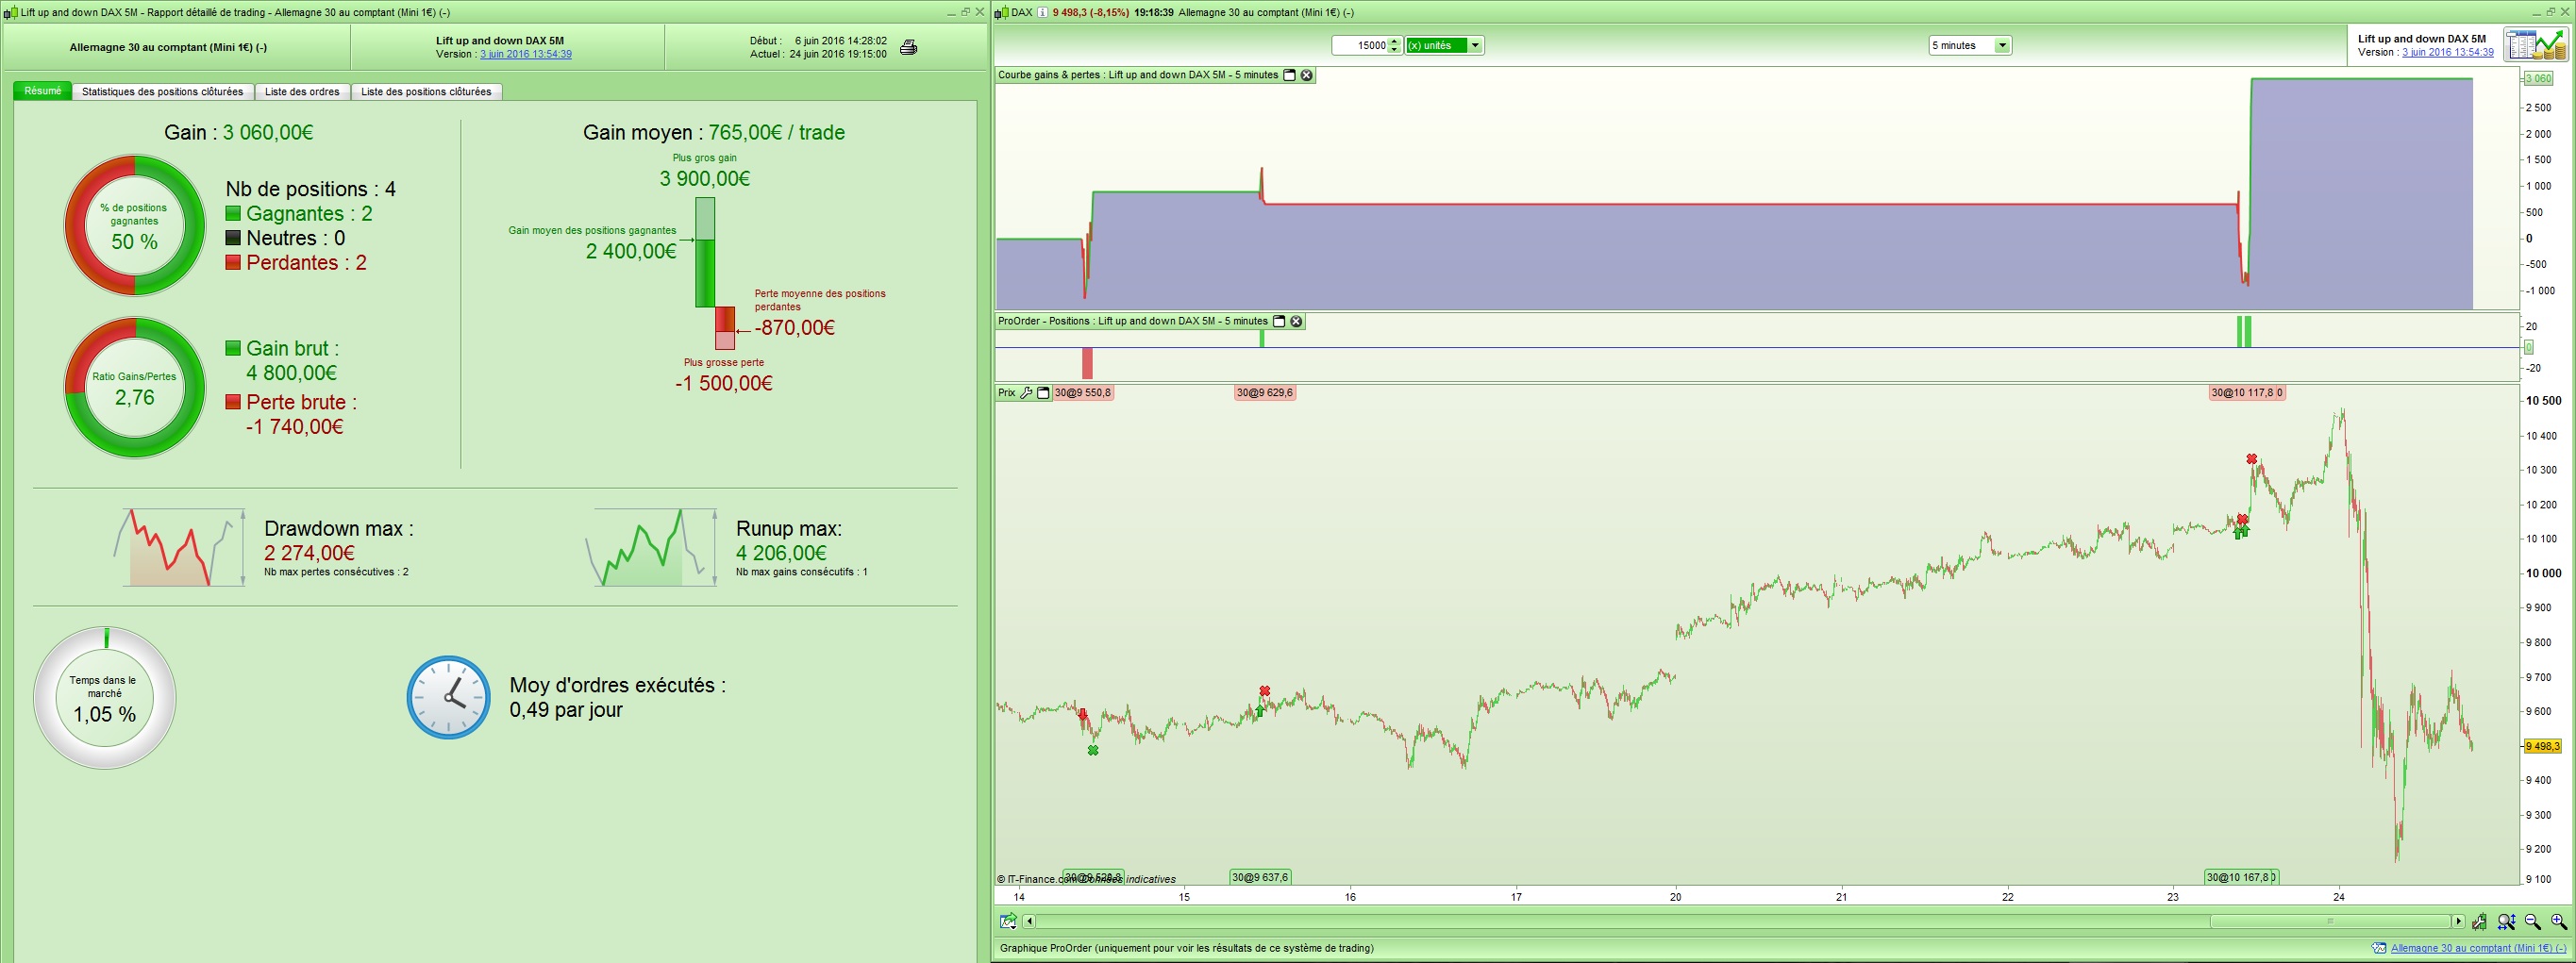Maximize the Courbe gains & pertes panel
The height and width of the screenshot is (963, 2576).
coord(1289,75)
